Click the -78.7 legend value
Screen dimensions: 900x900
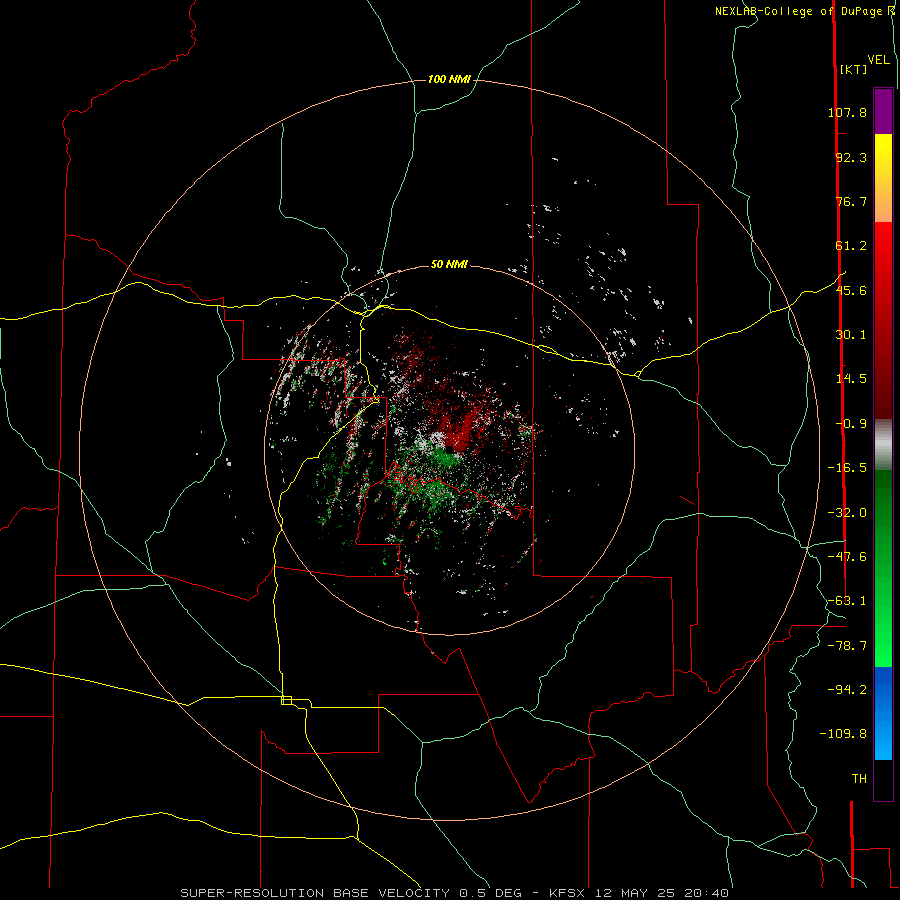tap(847, 646)
